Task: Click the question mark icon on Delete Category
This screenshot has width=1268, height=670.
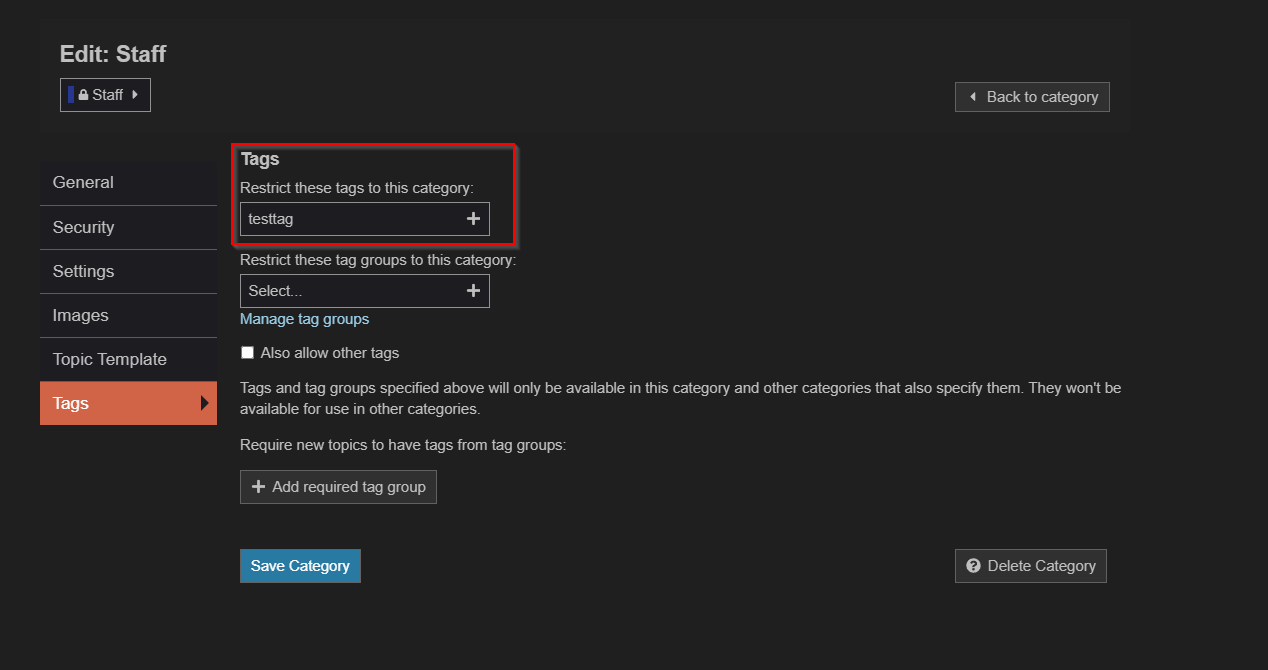Action: tap(974, 566)
